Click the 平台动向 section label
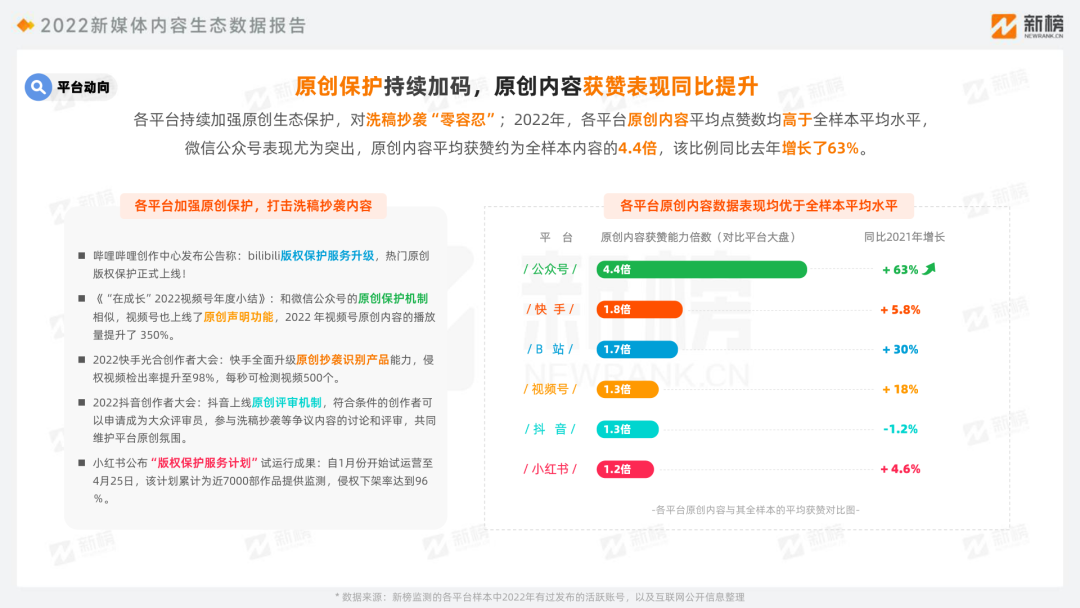Image resolution: width=1080 pixels, height=608 pixels. [x=83, y=87]
